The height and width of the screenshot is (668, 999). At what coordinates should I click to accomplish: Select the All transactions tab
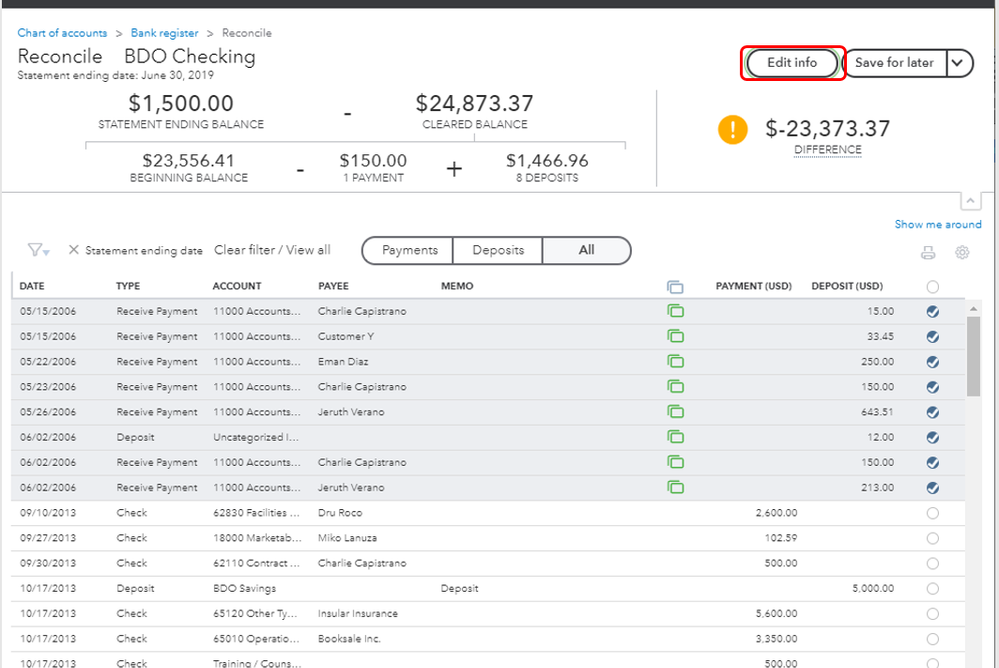(x=587, y=250)
